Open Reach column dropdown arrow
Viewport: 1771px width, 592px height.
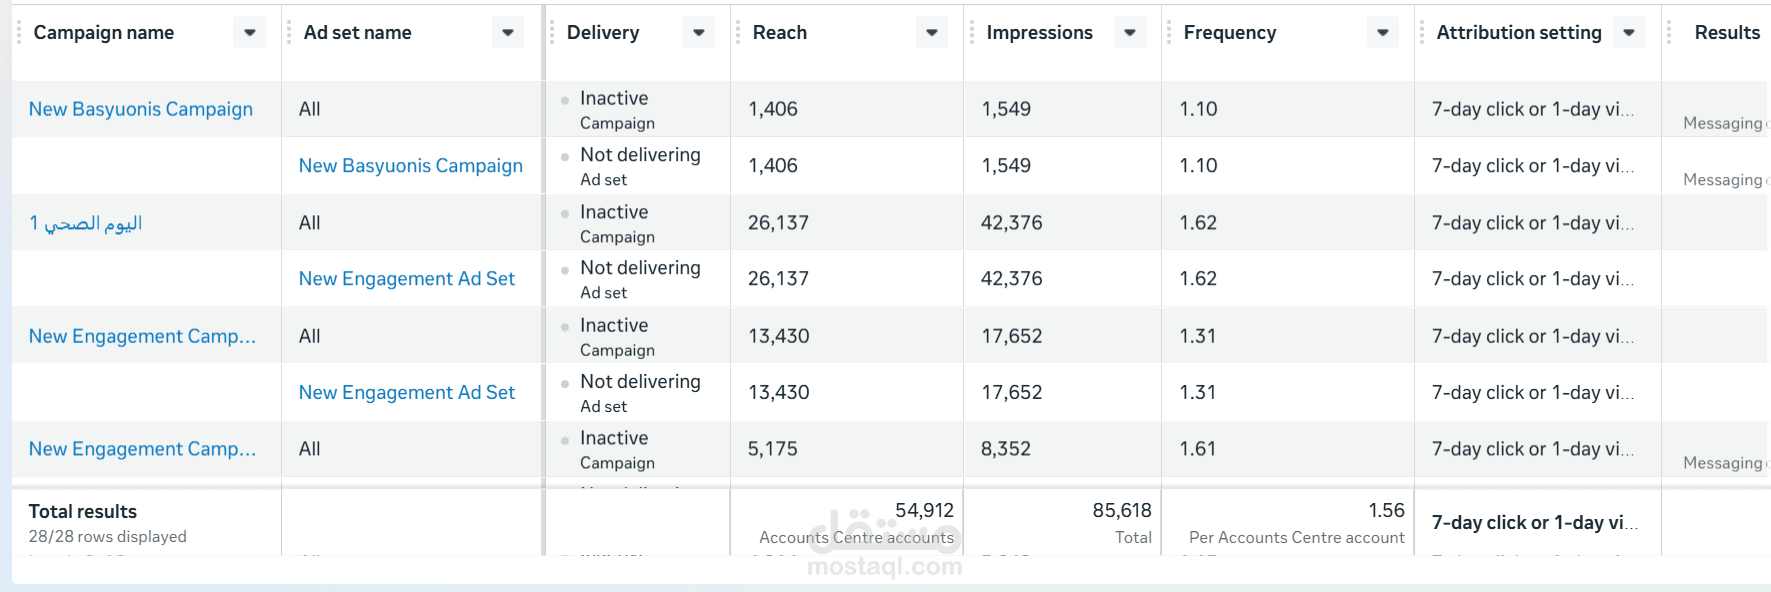point(932,33)
